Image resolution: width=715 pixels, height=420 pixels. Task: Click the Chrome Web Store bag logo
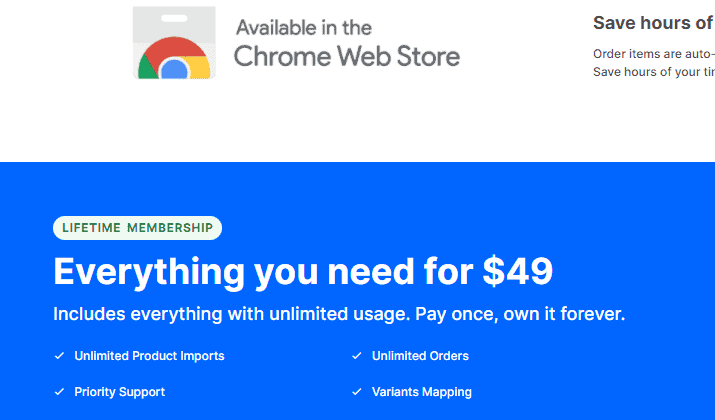pos(174,42)
